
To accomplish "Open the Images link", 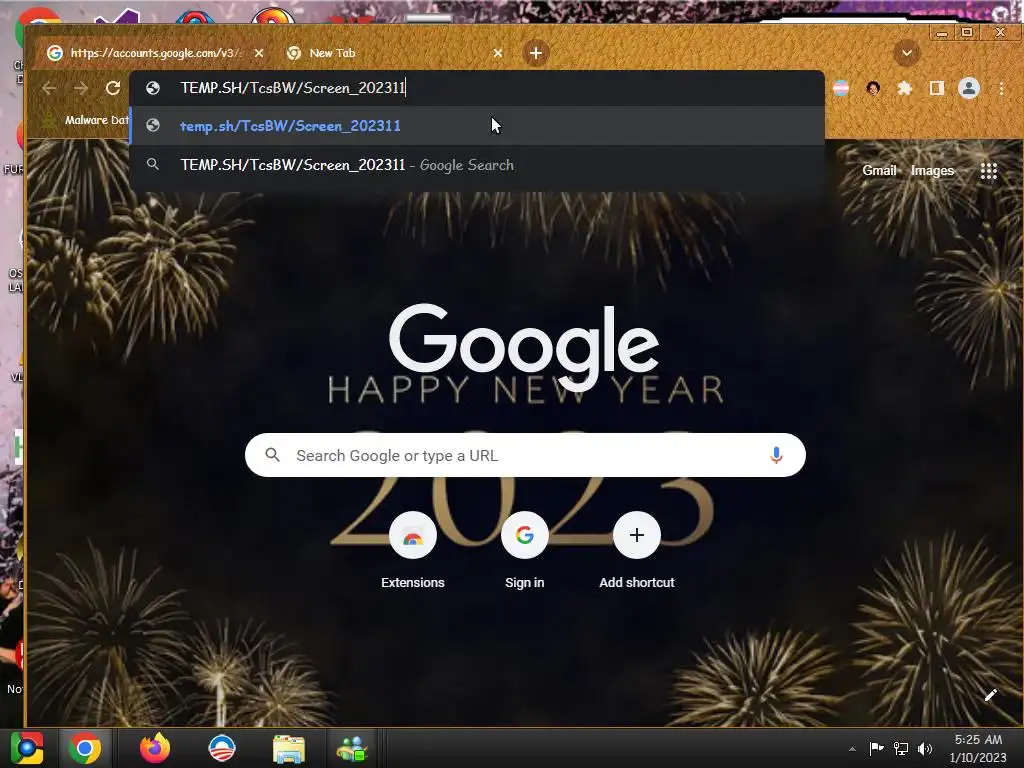I will (x=932, y=170).
